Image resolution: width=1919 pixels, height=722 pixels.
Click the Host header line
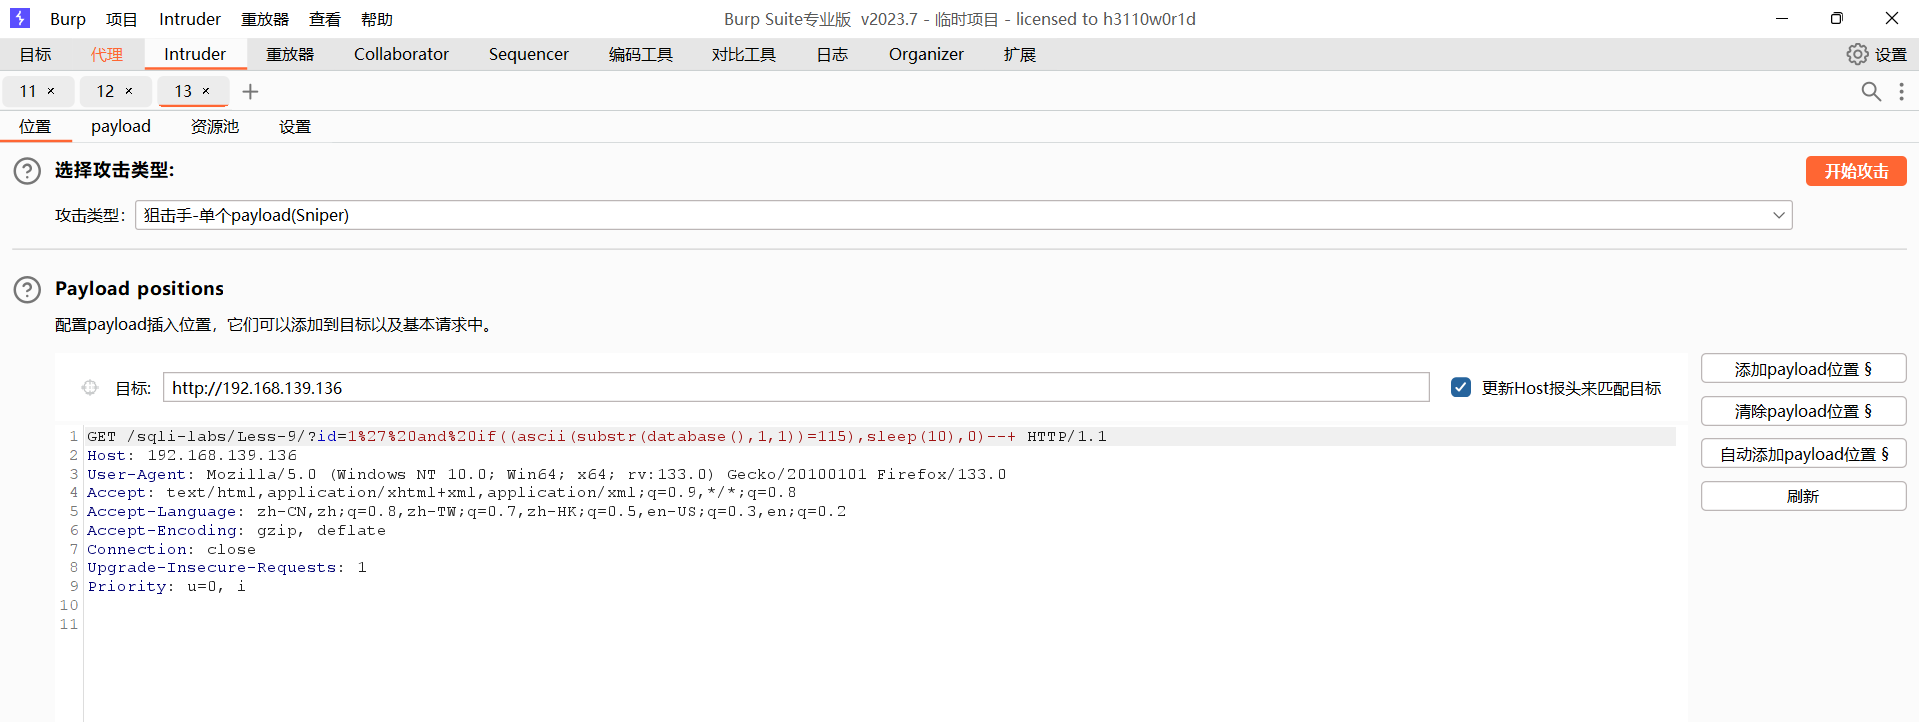pos(192,455)
